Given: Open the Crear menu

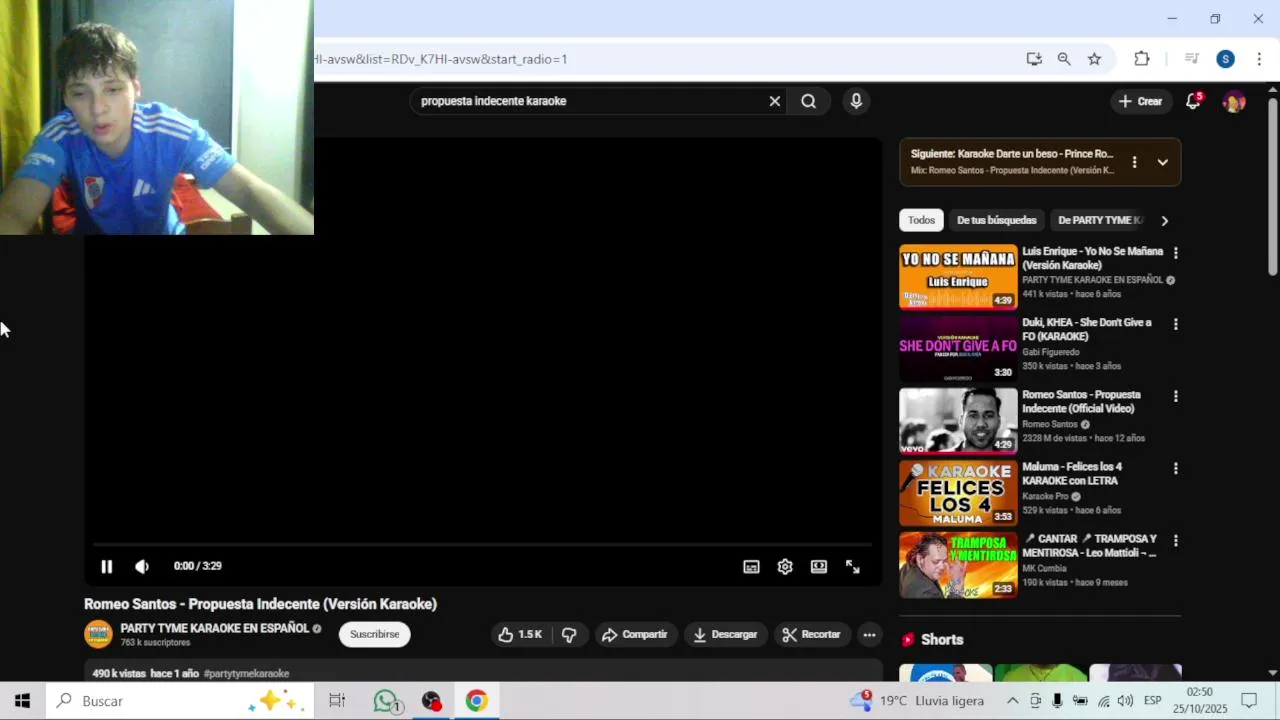Looking at the screenshot, I should [1140, 101].
